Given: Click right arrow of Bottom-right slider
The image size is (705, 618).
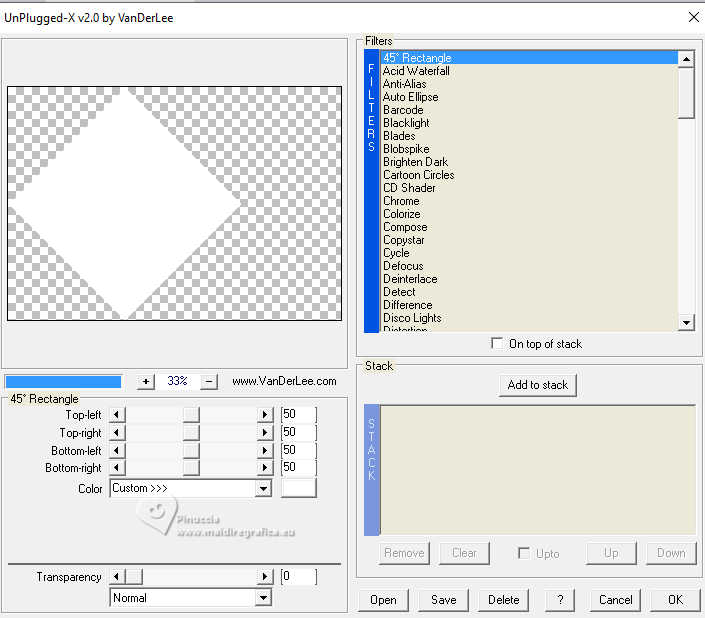Looking at the screenshot, I should tap(265, 468).
